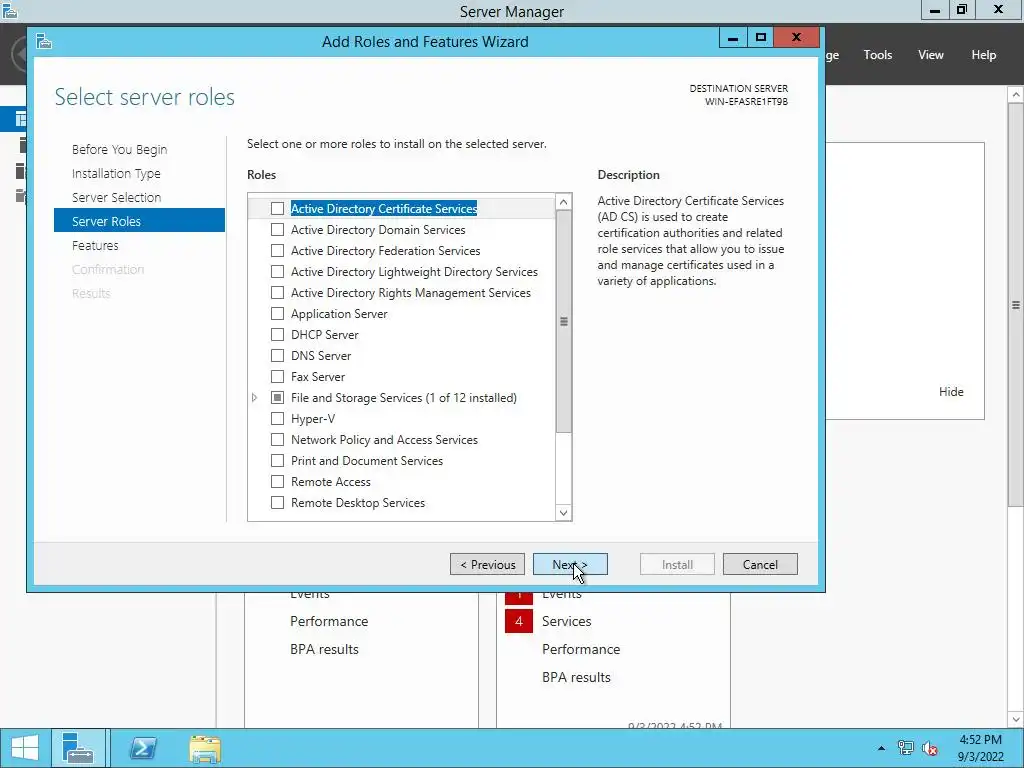Screen dimensions: 1024x768
Task: Check the Remote Access role
Action: pos(278,481)
